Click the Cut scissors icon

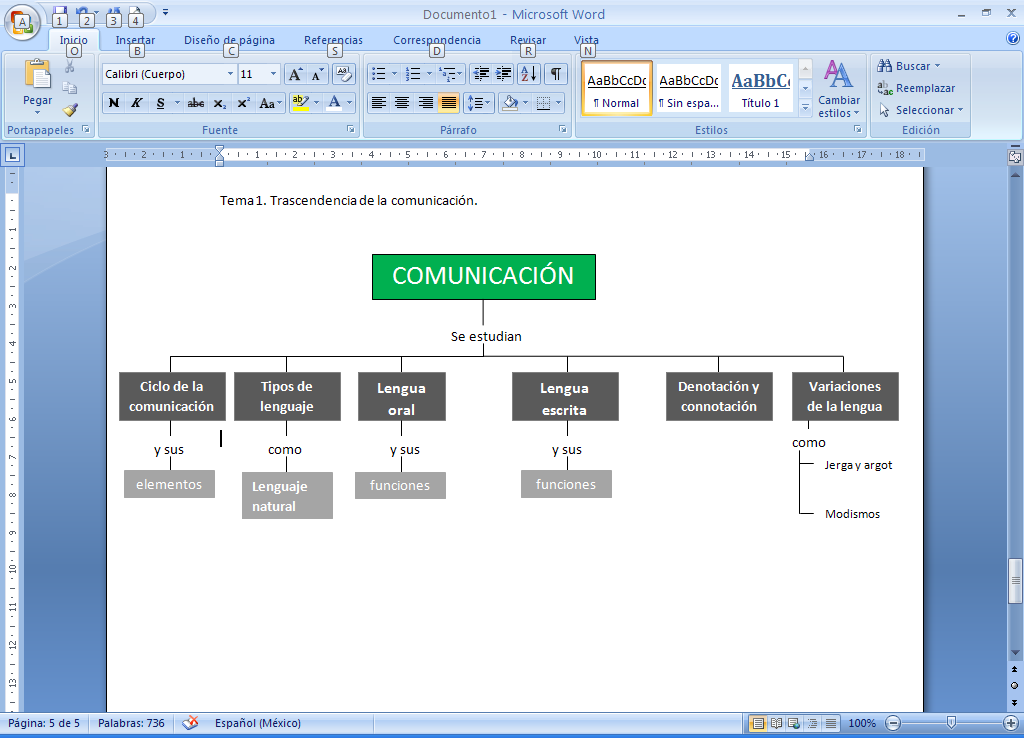click(70, 67)
